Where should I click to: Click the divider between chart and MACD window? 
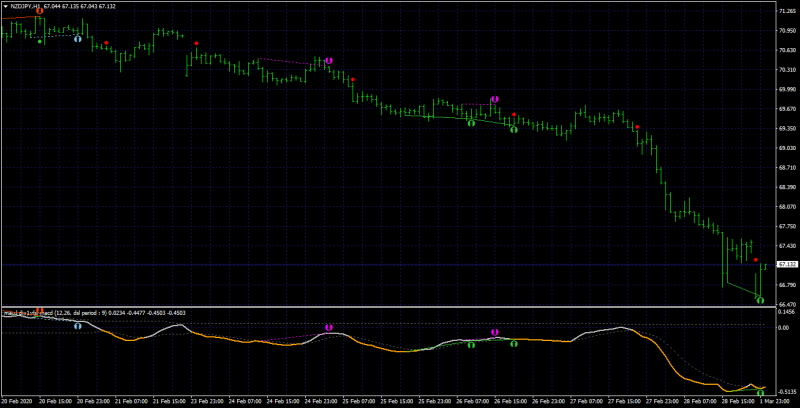tap(388, 307)
